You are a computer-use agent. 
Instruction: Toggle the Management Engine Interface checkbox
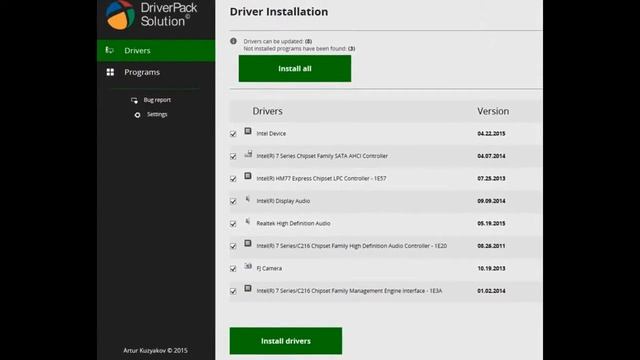coord(233,291)
